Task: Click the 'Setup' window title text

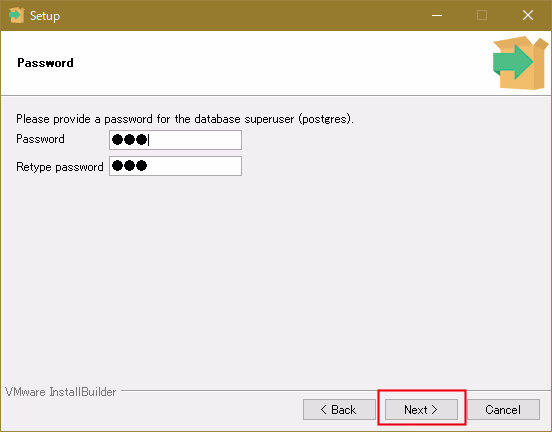Action: pos(45,16)
